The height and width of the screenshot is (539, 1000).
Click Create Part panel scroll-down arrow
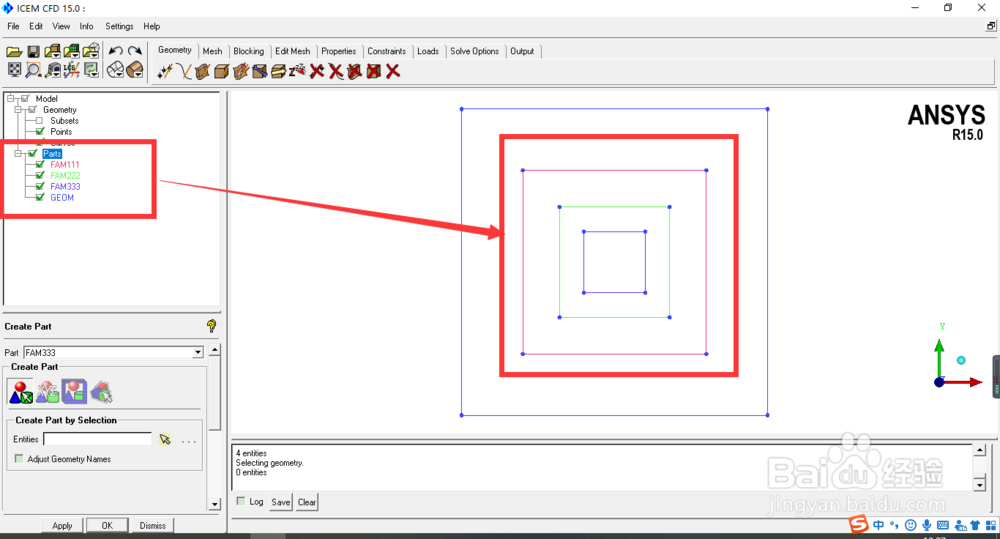[x=215, y=504]
